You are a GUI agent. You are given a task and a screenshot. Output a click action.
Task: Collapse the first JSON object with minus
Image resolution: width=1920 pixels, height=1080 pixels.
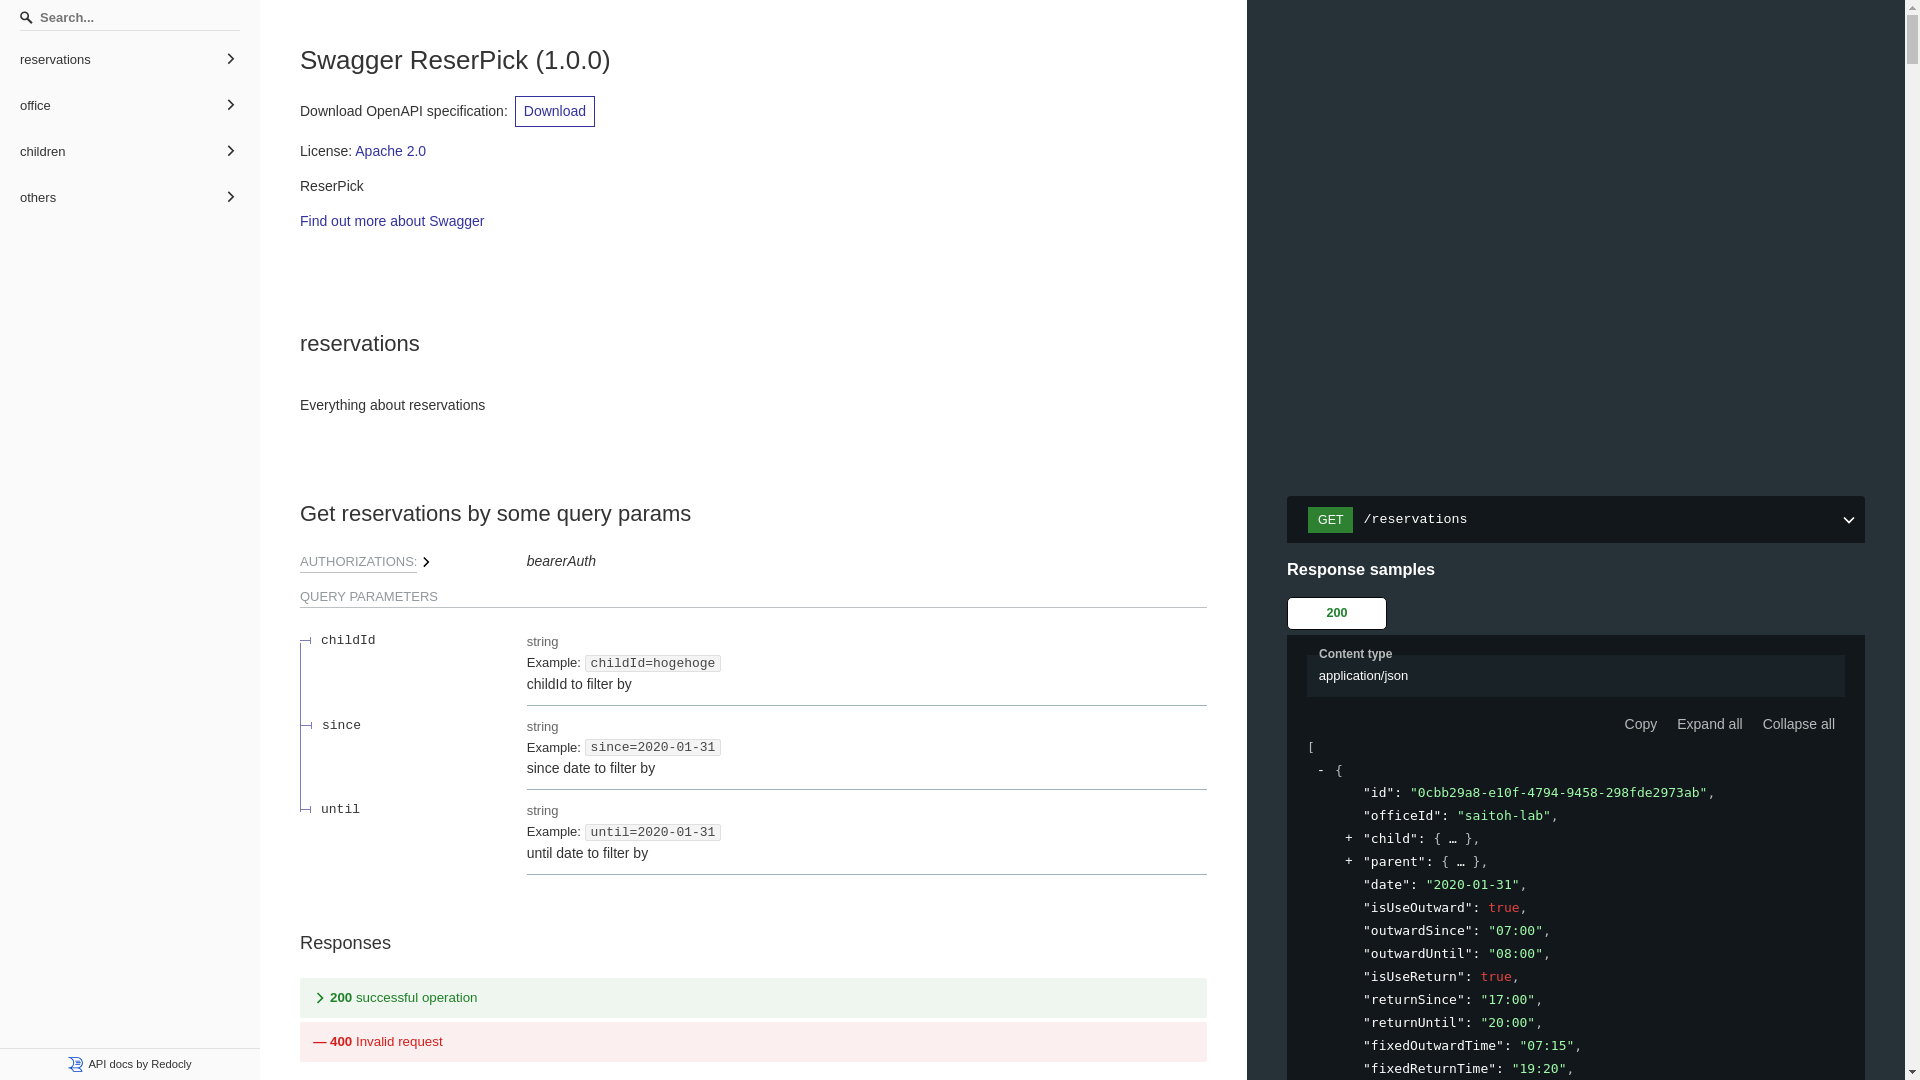[x=1321, y=770]
